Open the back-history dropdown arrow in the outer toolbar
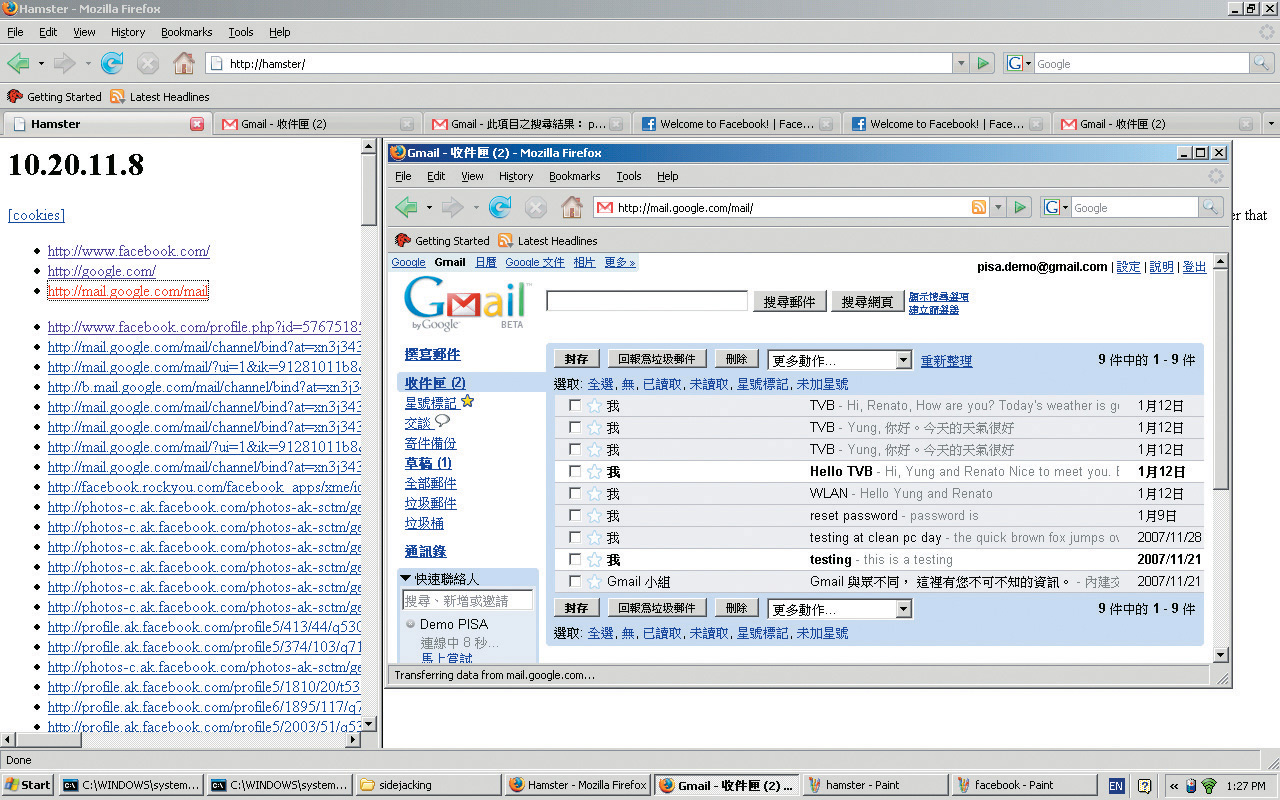The image size is (1280, 800). (x=41, y=63)
